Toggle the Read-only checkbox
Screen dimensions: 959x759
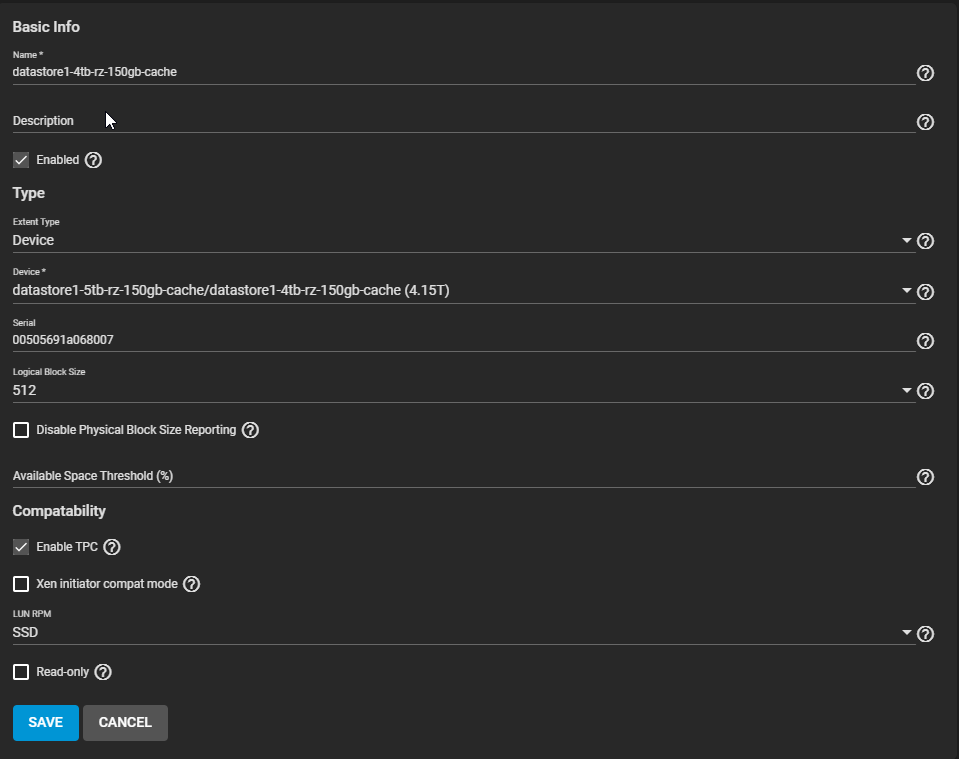21,672
